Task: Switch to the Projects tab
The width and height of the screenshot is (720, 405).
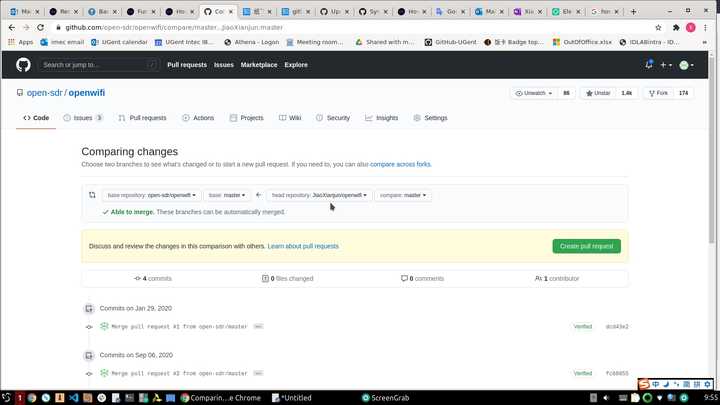Action: (247, 118)
